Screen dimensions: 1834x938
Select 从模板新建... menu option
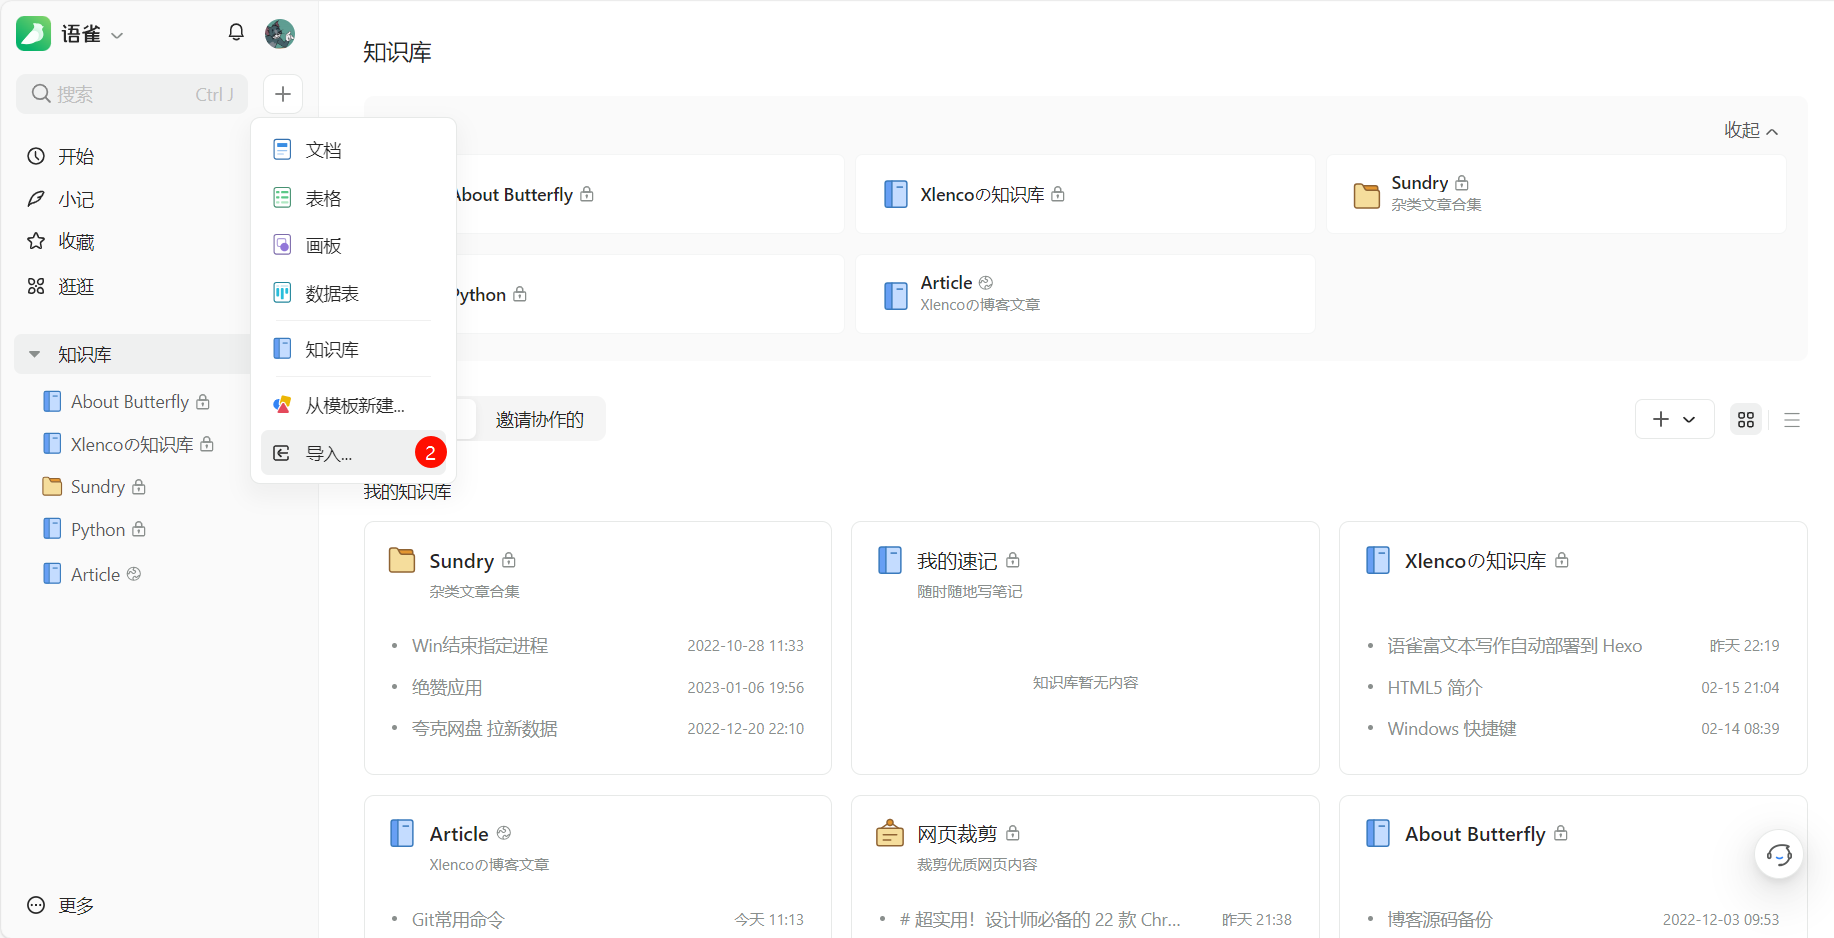pos(354,406)
